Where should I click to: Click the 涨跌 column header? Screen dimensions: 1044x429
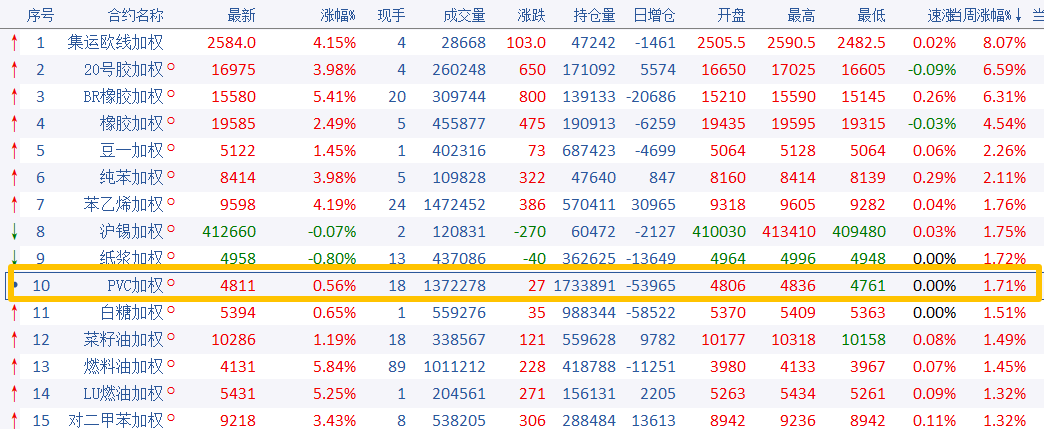pos(531,16)
